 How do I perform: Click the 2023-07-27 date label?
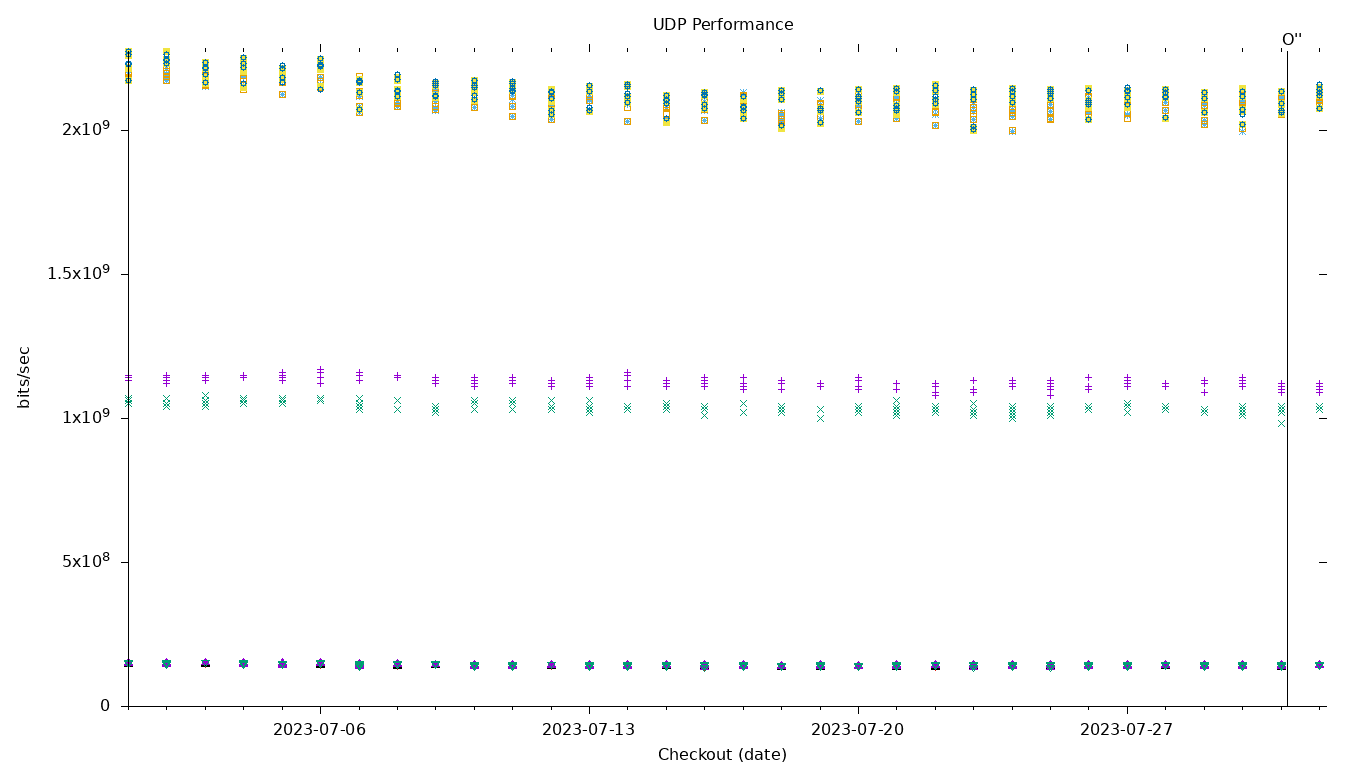pos(1127,730)
